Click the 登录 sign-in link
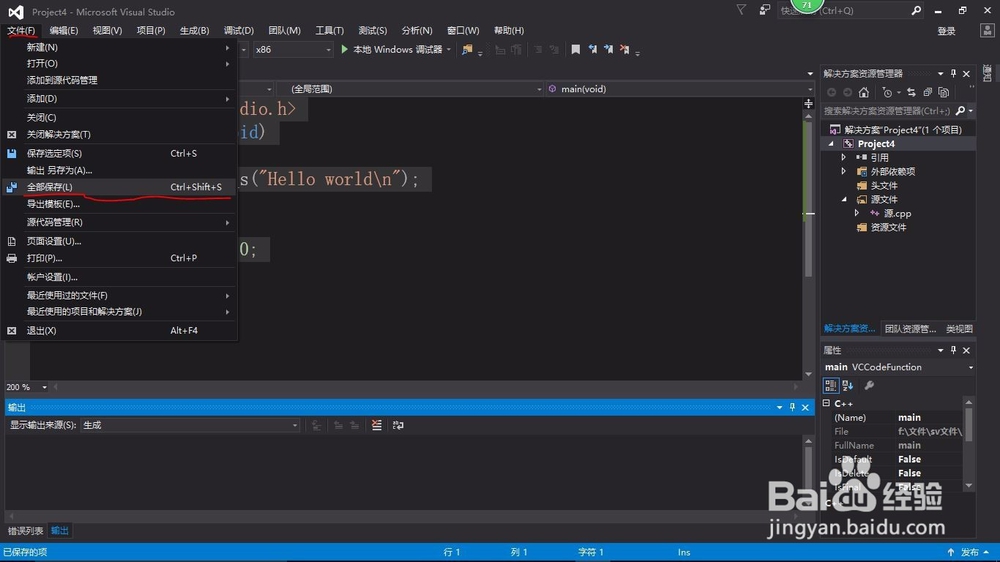Screen dimensions: 1000x562 pos(946,31)
